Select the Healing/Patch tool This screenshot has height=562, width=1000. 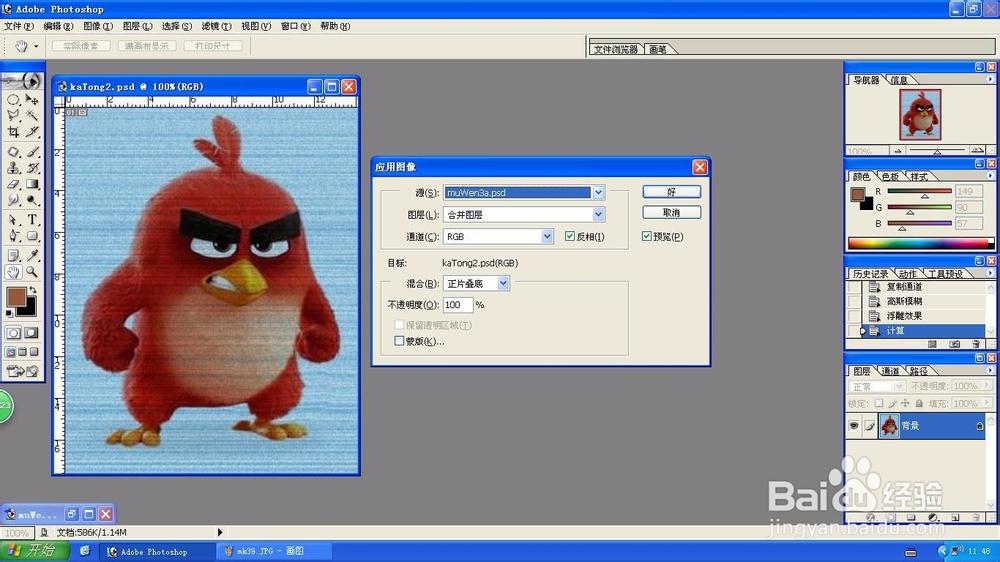click(x=13, y=152)
